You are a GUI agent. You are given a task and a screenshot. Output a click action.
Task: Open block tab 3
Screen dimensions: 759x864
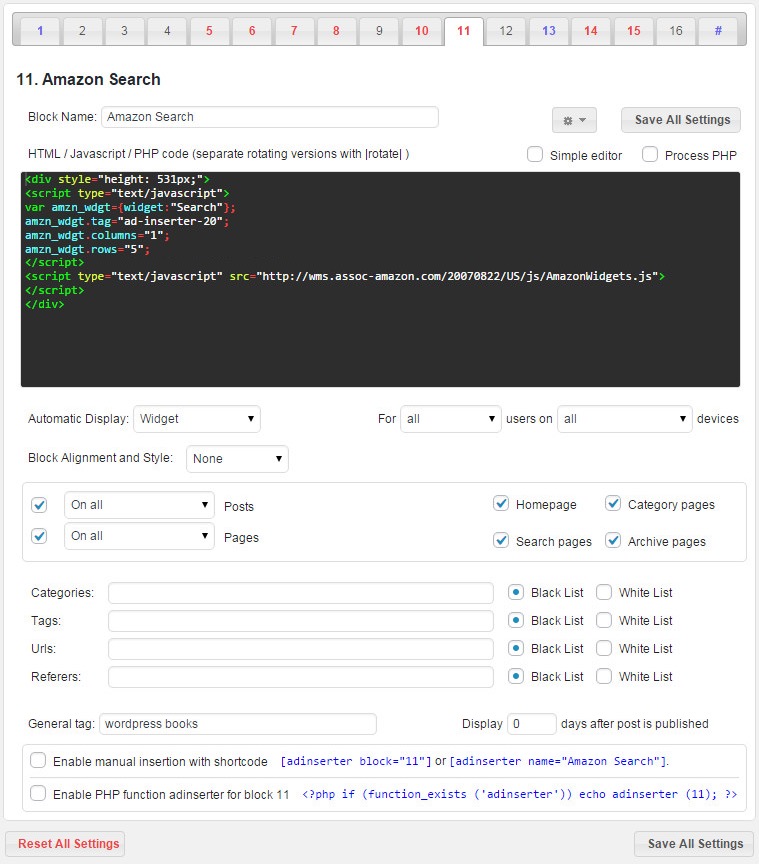[x=125, y=31]
